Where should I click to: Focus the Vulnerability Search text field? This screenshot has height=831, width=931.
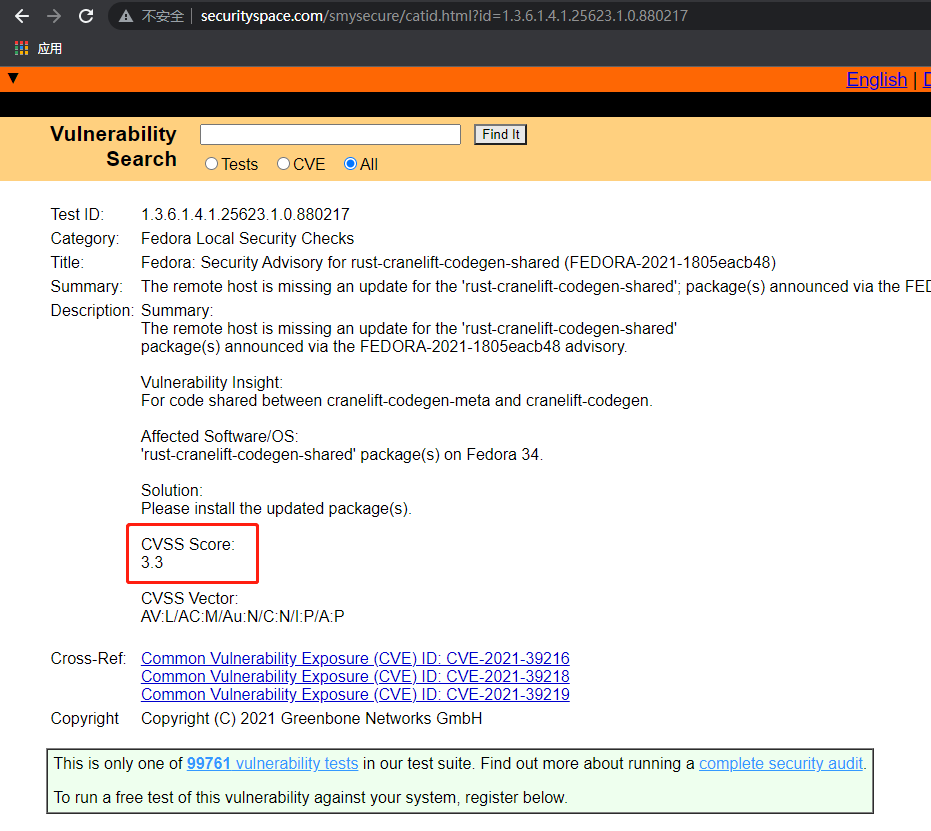330,134
